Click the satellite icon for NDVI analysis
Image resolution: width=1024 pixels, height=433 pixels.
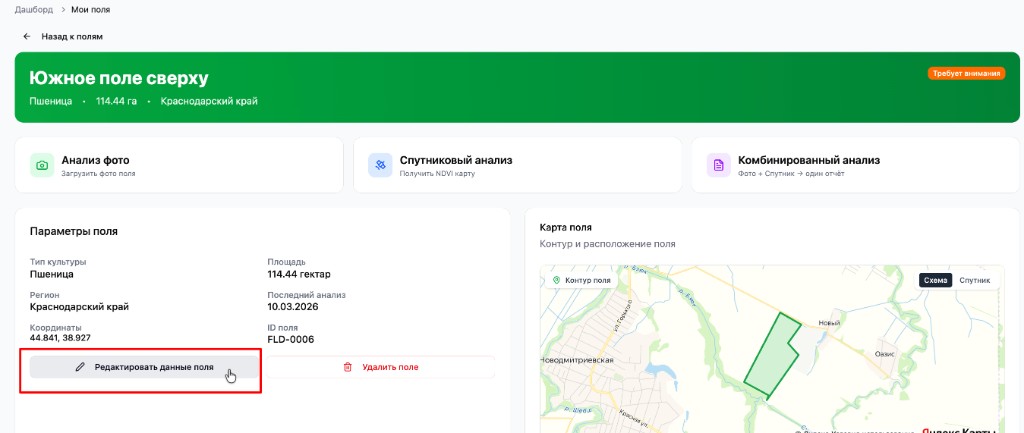coord(380,165)
